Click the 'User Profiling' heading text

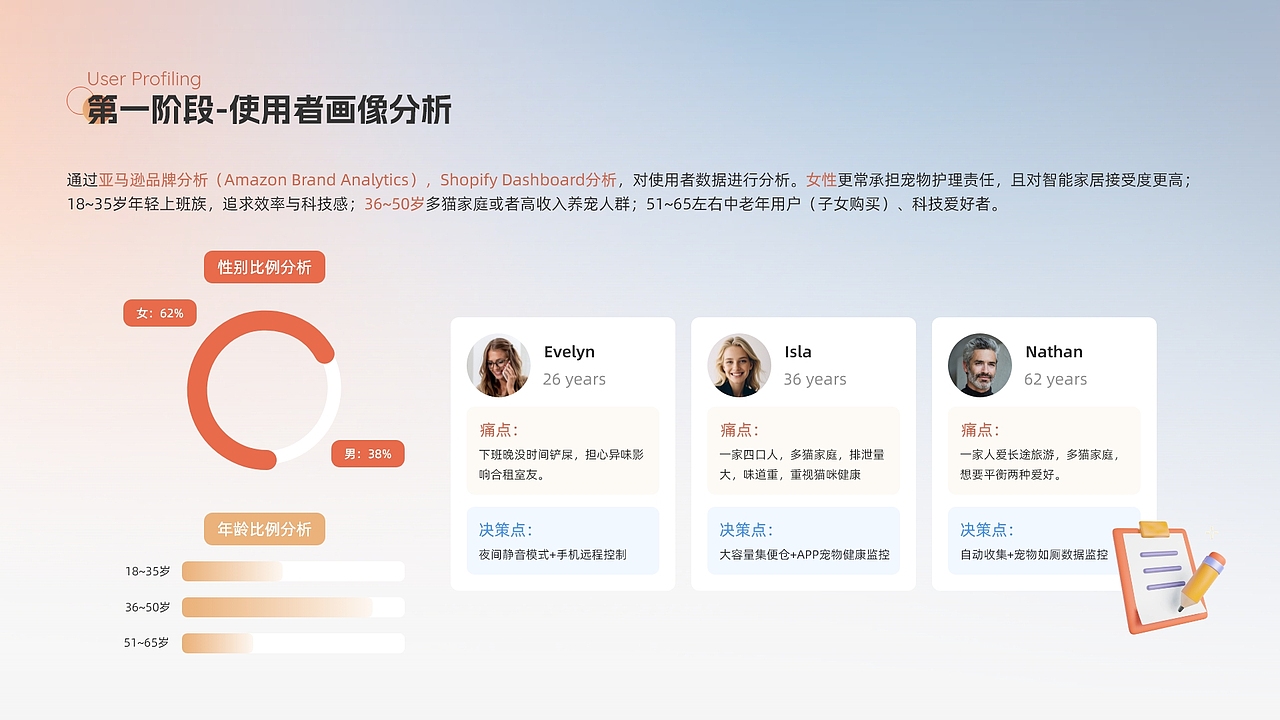tap(144, 79)
